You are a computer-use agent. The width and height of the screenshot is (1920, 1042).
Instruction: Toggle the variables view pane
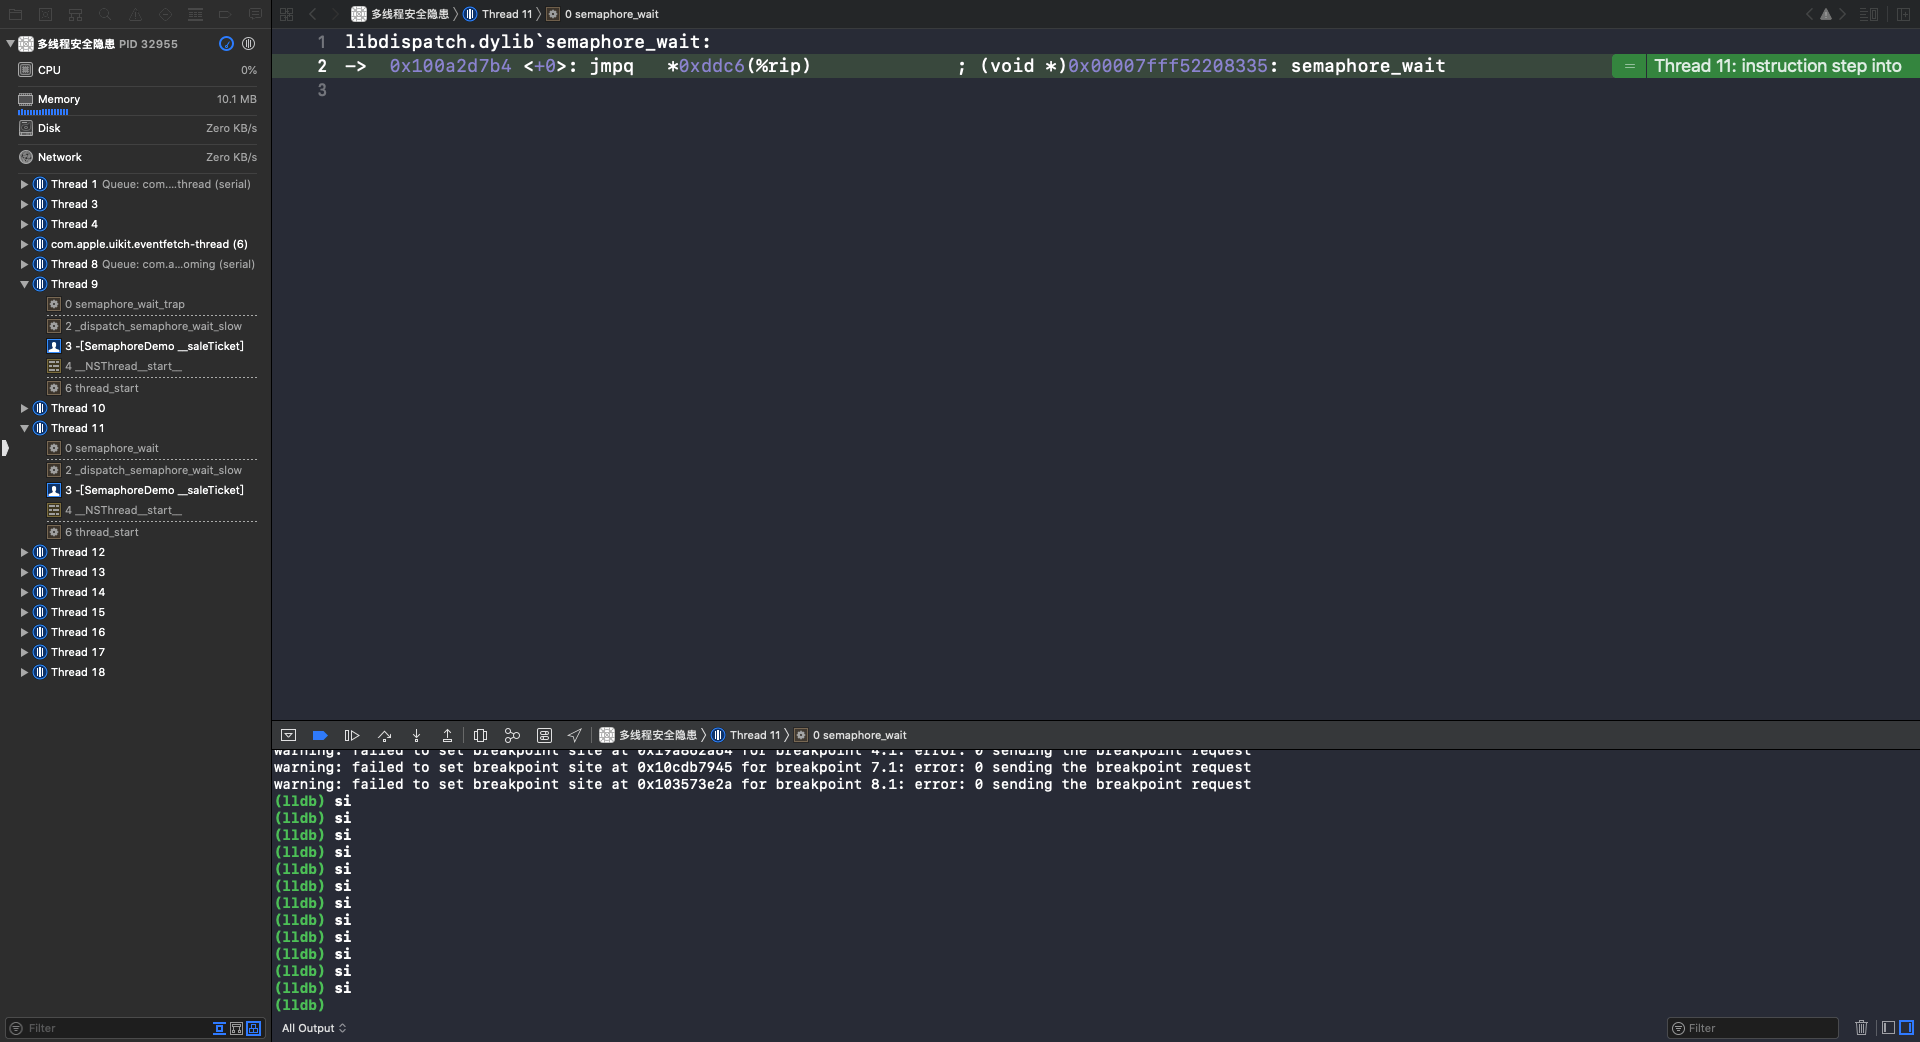[x=1888, y=1027]
